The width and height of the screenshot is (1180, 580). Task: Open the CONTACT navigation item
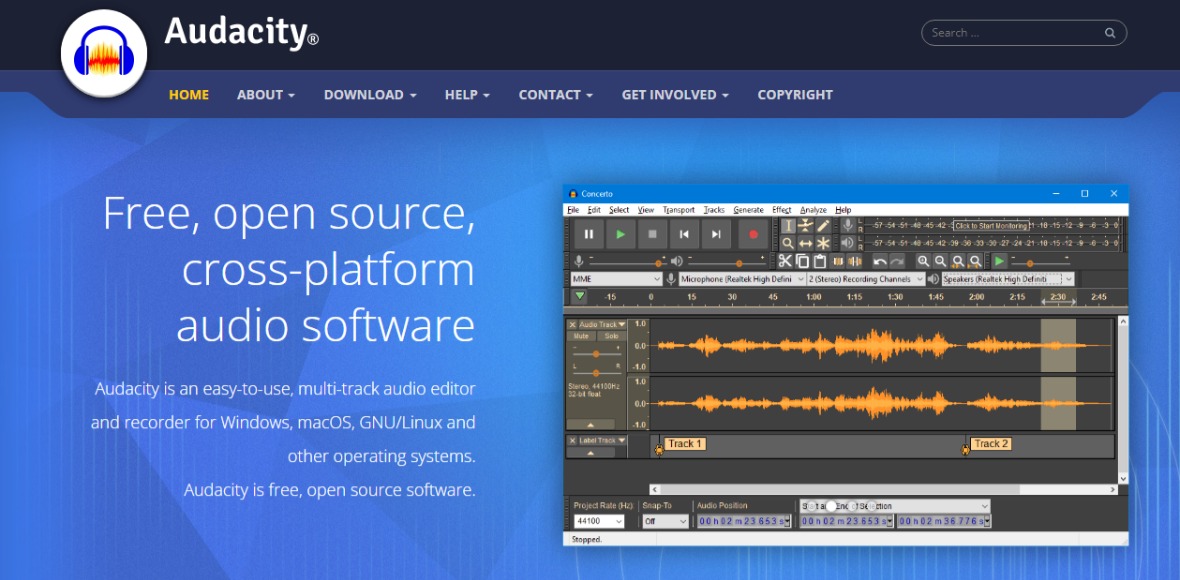point(555,95)
